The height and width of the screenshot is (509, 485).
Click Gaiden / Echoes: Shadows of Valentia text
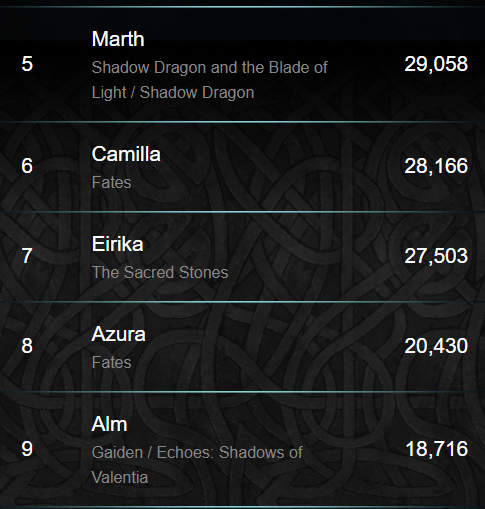197,465
